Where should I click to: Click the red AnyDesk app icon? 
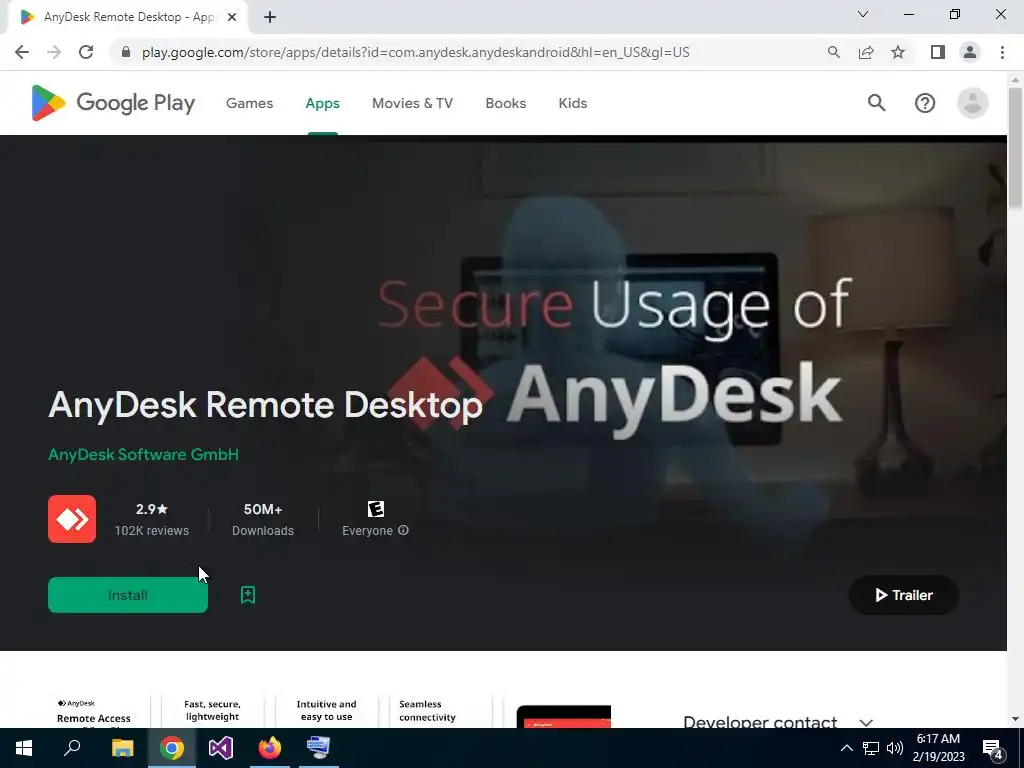(72, 519)
